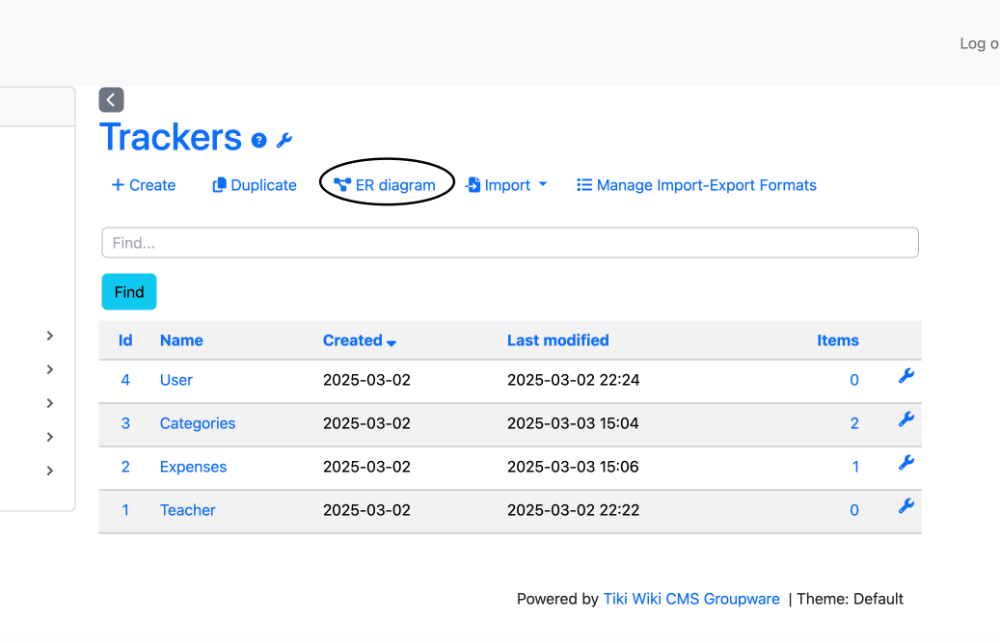Image resolution: width=1000 pixels, height=643 pixels.
Task: Expand the first sidebar chevron item
Action: (x=50, y=336)
